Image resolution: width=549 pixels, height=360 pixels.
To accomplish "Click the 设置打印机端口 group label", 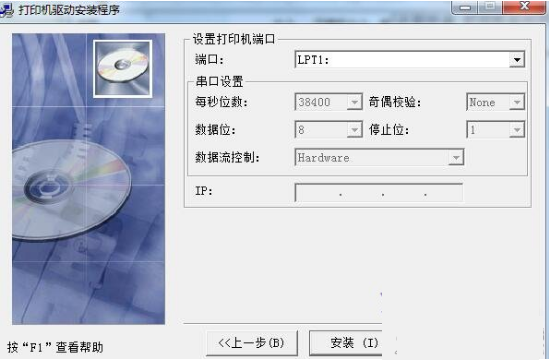I will (234, 39).
